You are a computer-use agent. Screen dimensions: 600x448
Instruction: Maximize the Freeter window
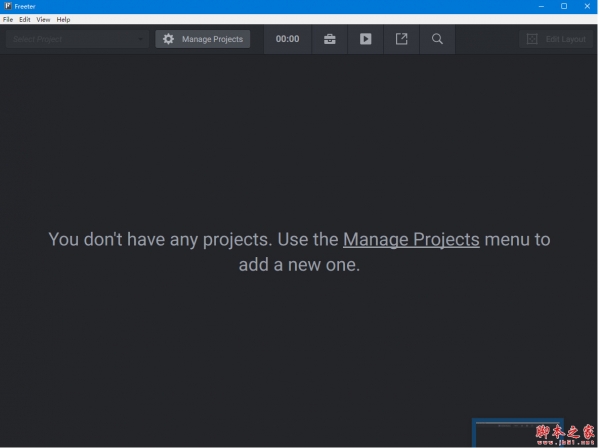coord(564,6)
